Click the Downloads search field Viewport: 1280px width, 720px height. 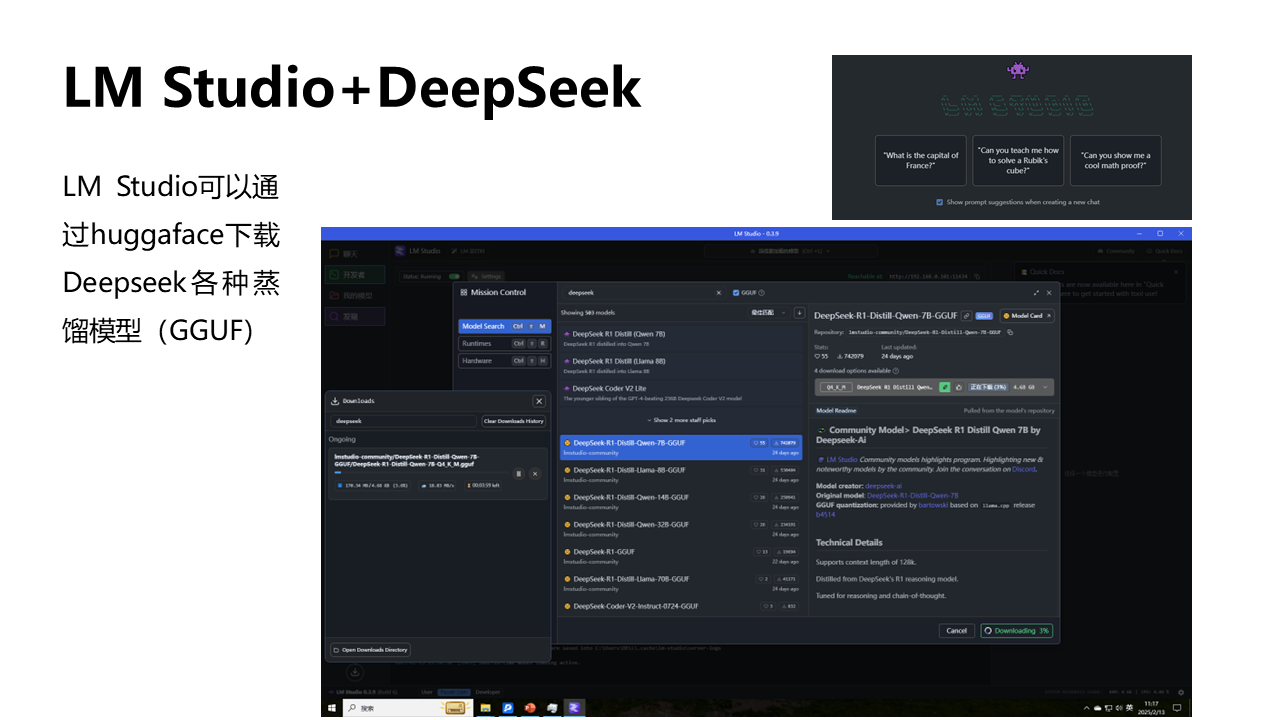[x=404, y=421]
